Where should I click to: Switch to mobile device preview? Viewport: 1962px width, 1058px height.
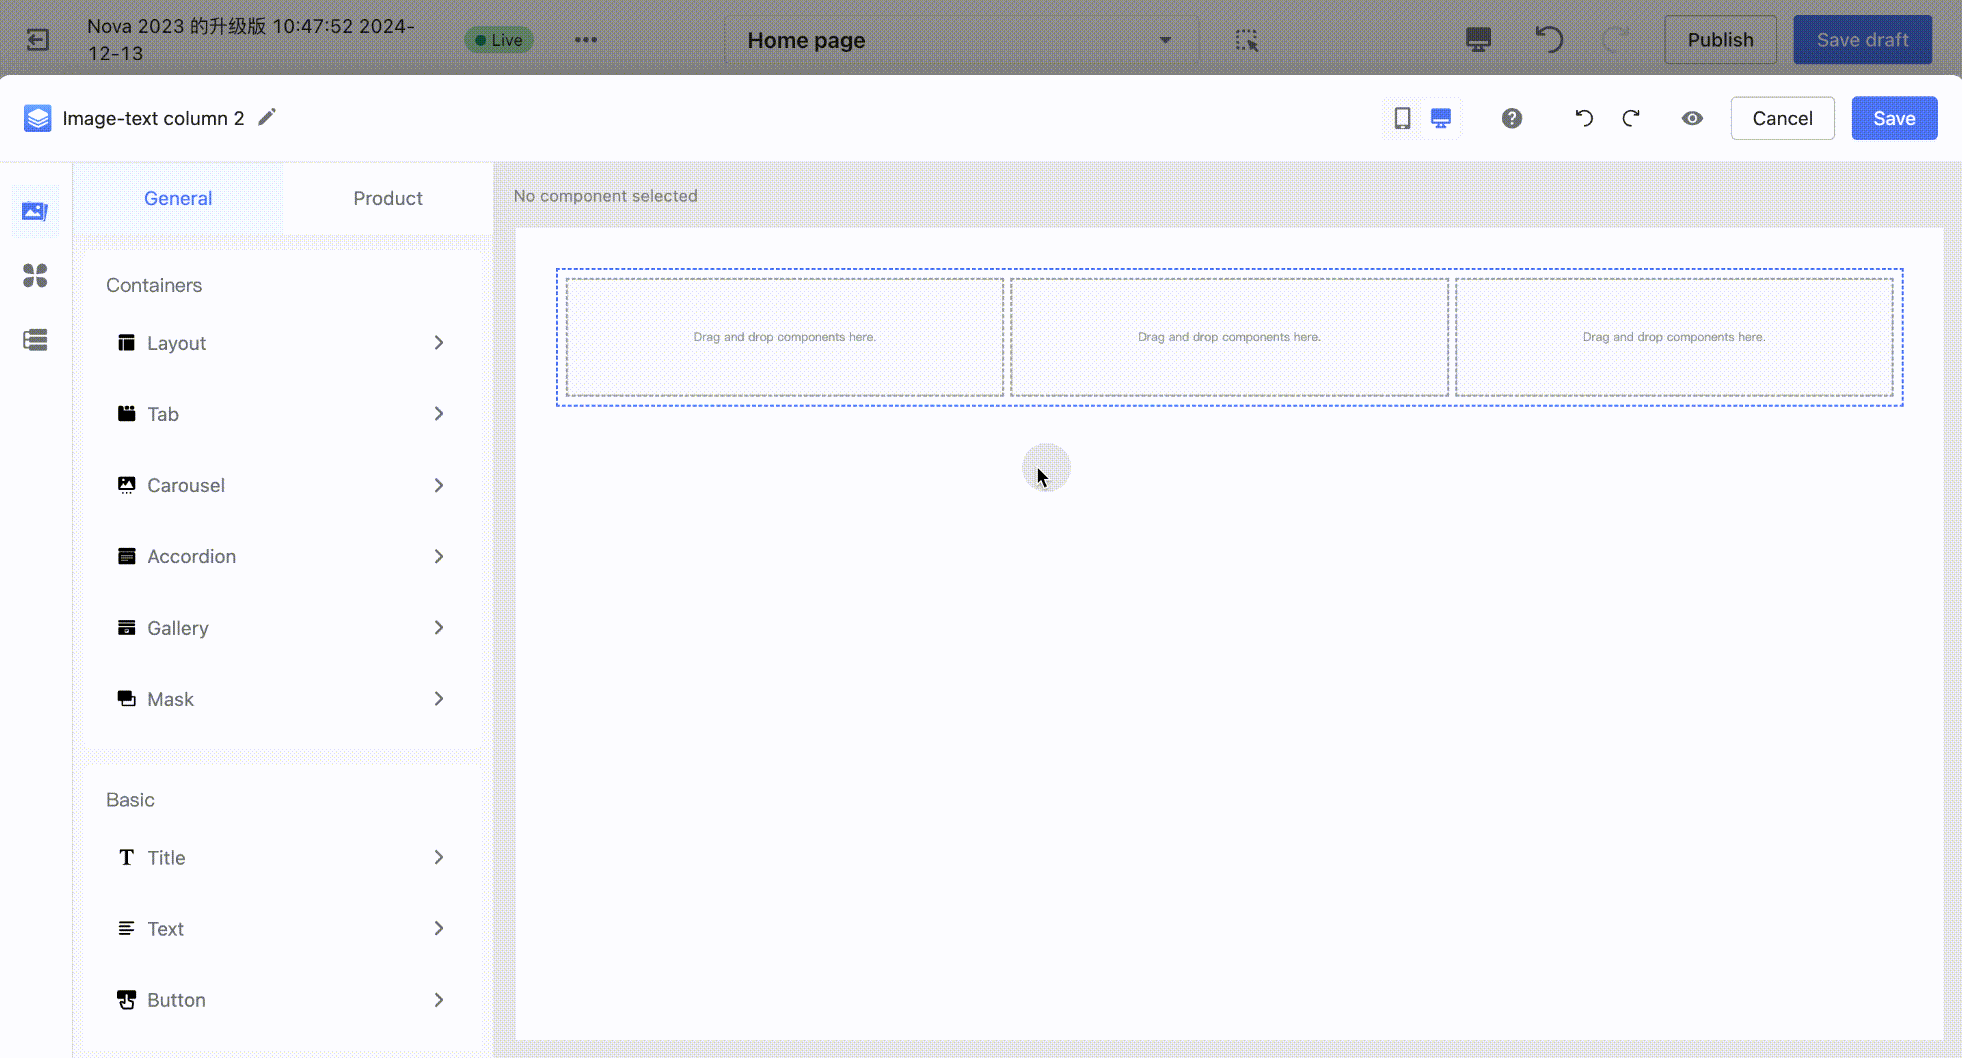(x=1402, y=118)
